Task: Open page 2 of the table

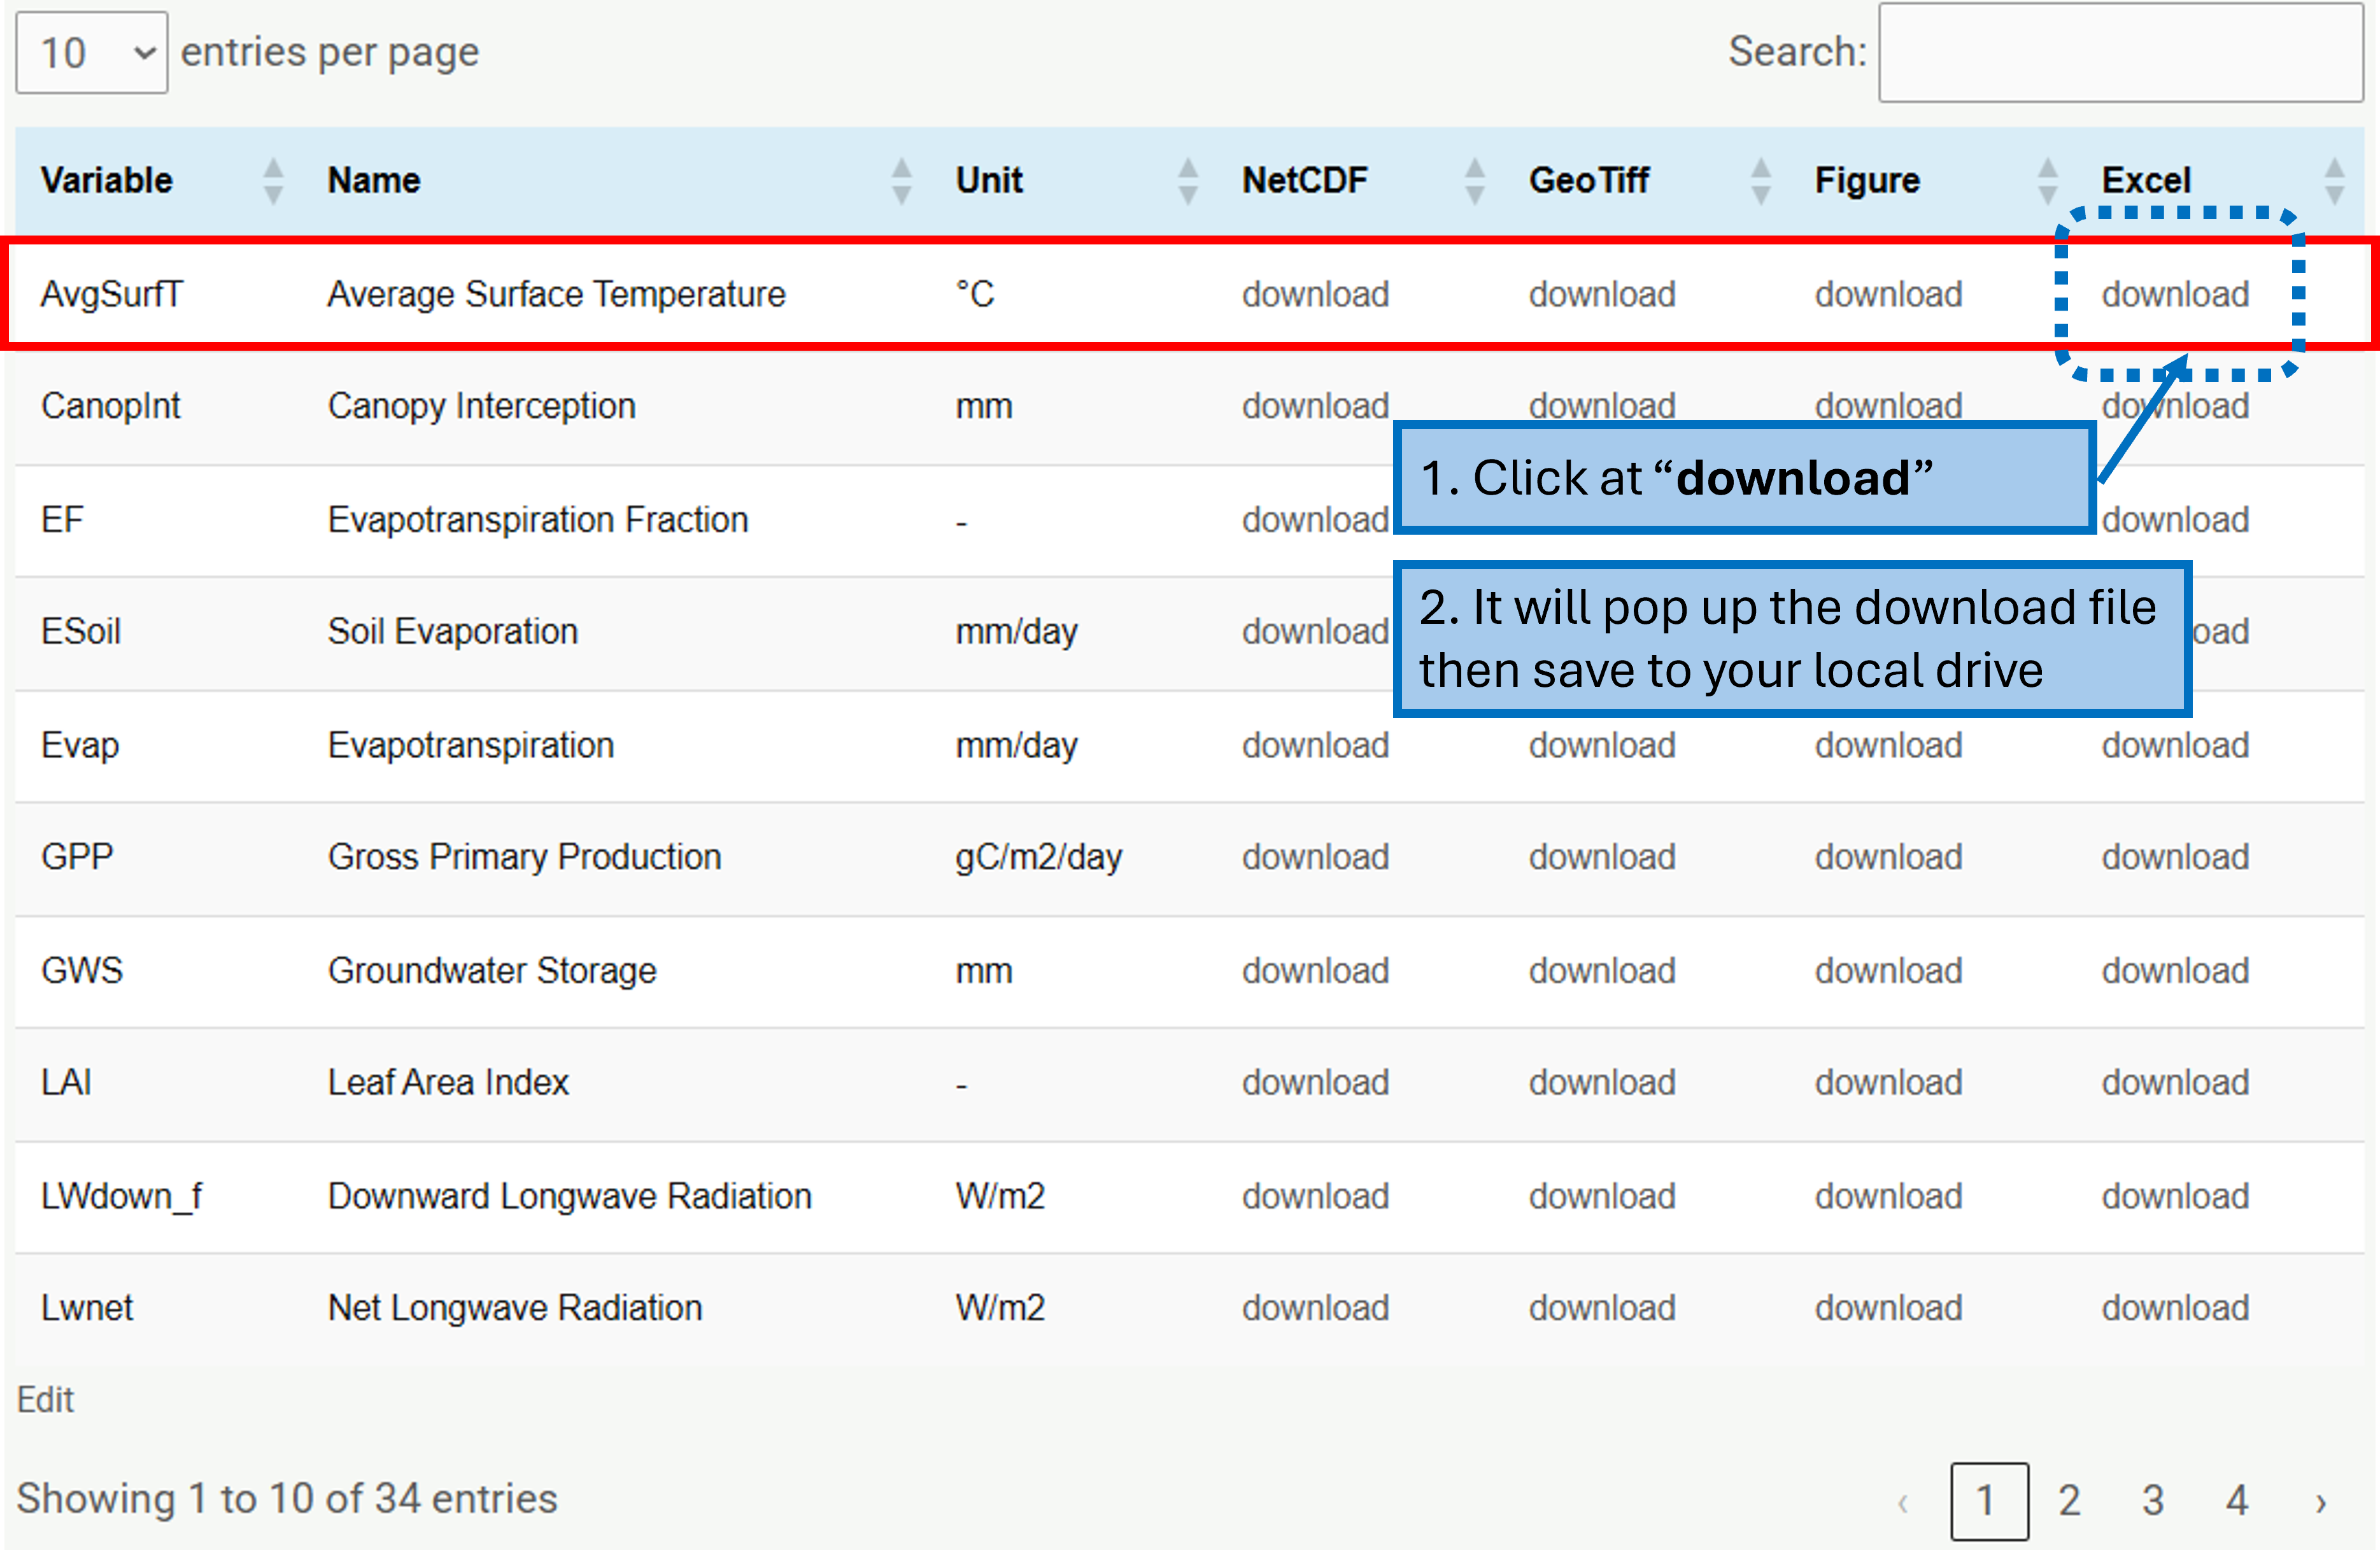Action: point(2068,1501)
